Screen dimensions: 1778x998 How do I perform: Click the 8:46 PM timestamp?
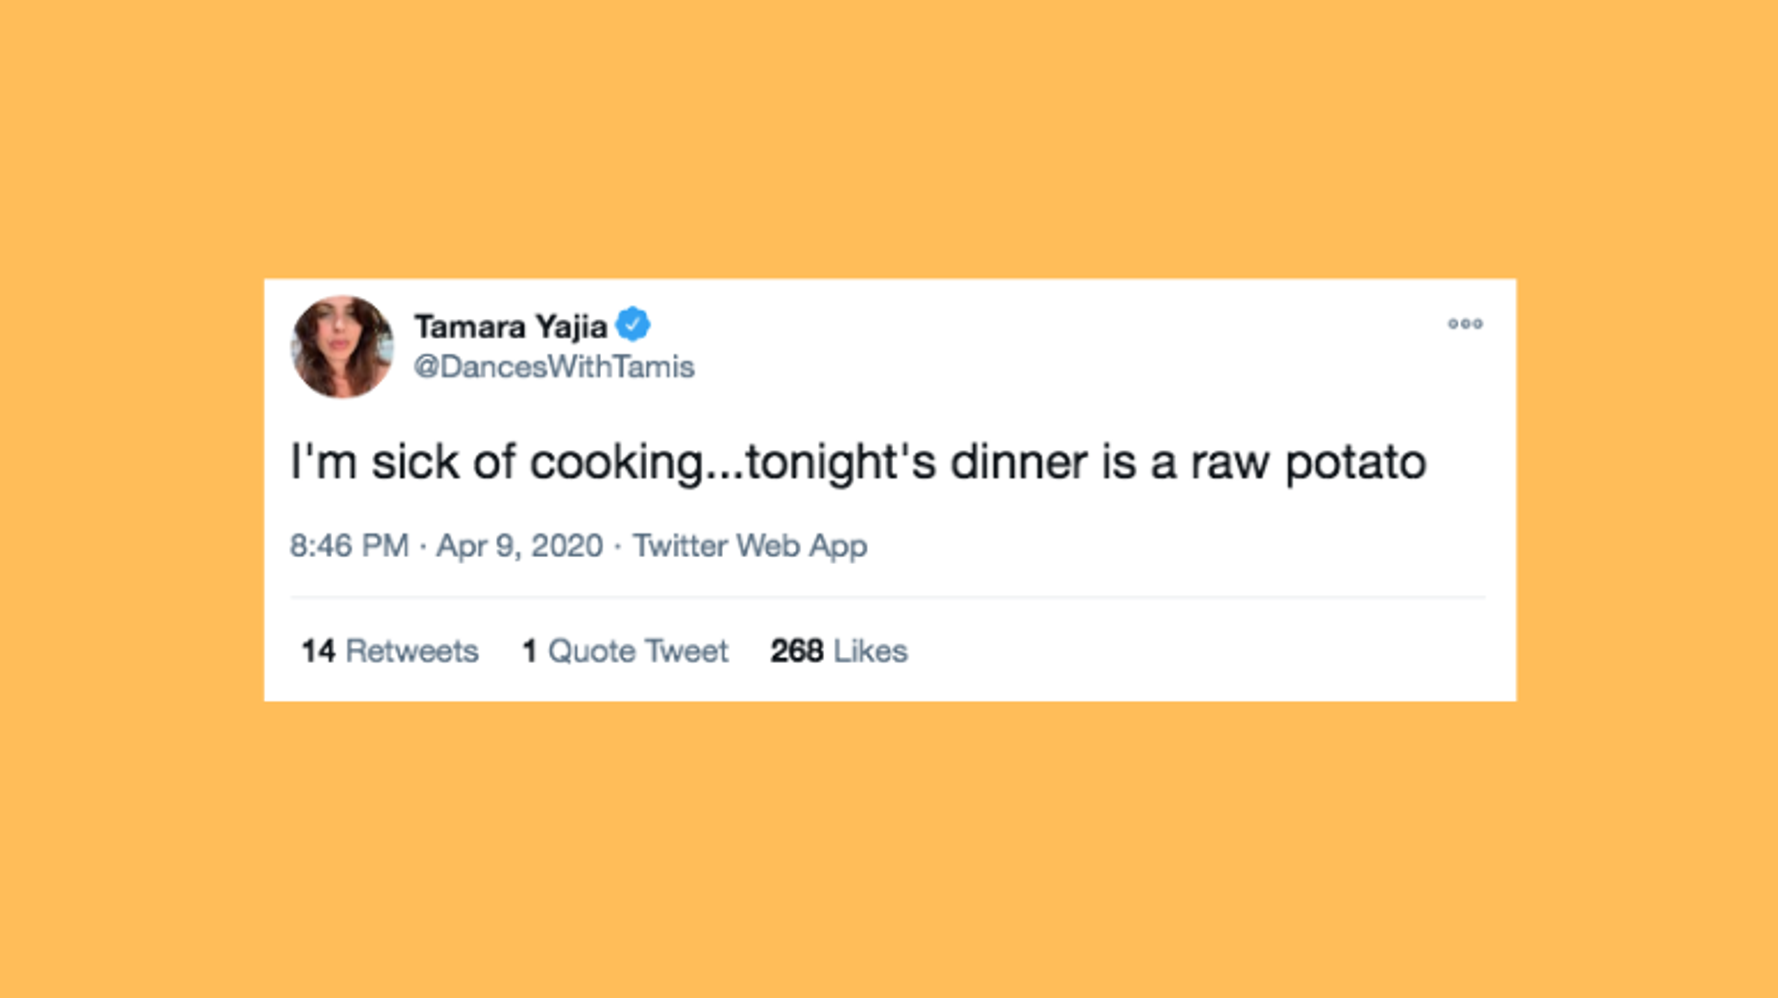[x=349, y=546]
